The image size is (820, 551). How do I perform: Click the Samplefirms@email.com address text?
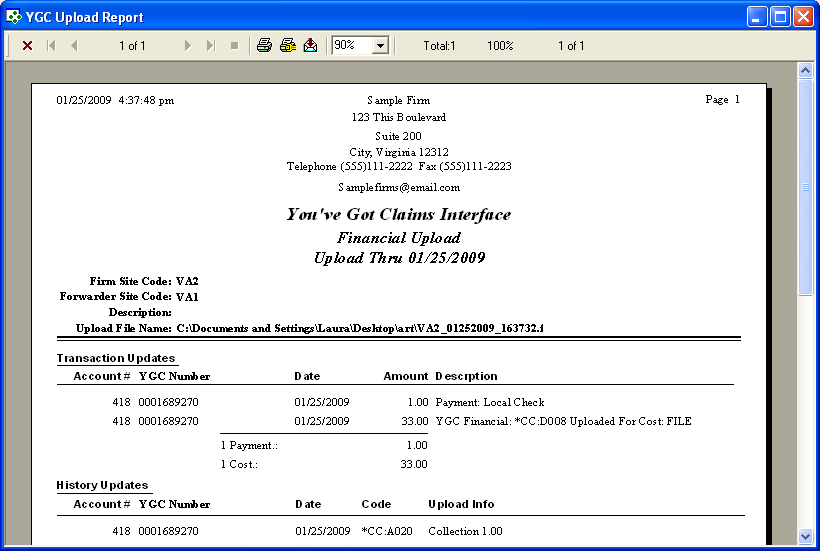point(399,187)
